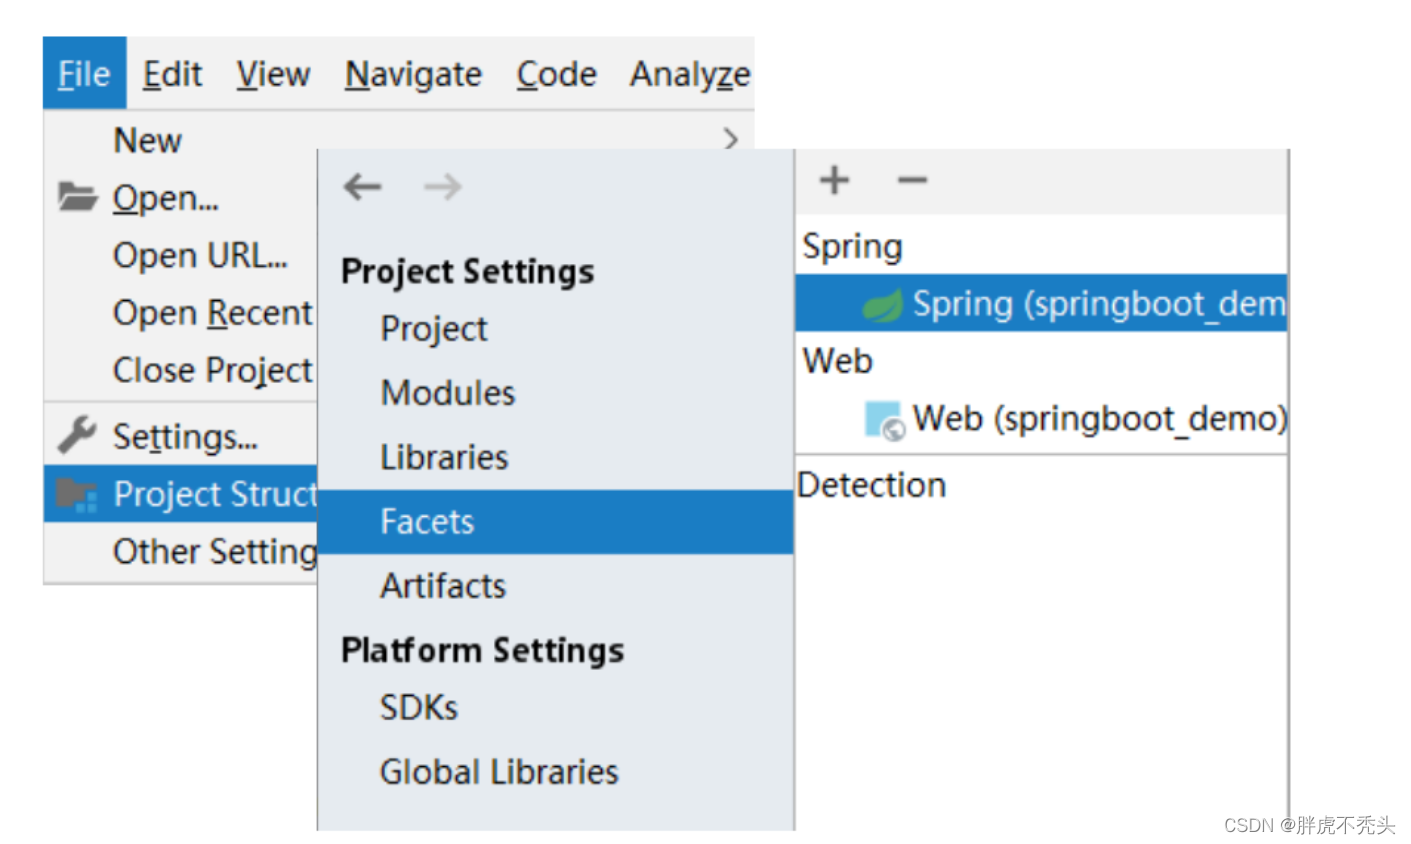Click the Project Settings heading
This screenshot has width=1411, height=844.
click(467, 271)
